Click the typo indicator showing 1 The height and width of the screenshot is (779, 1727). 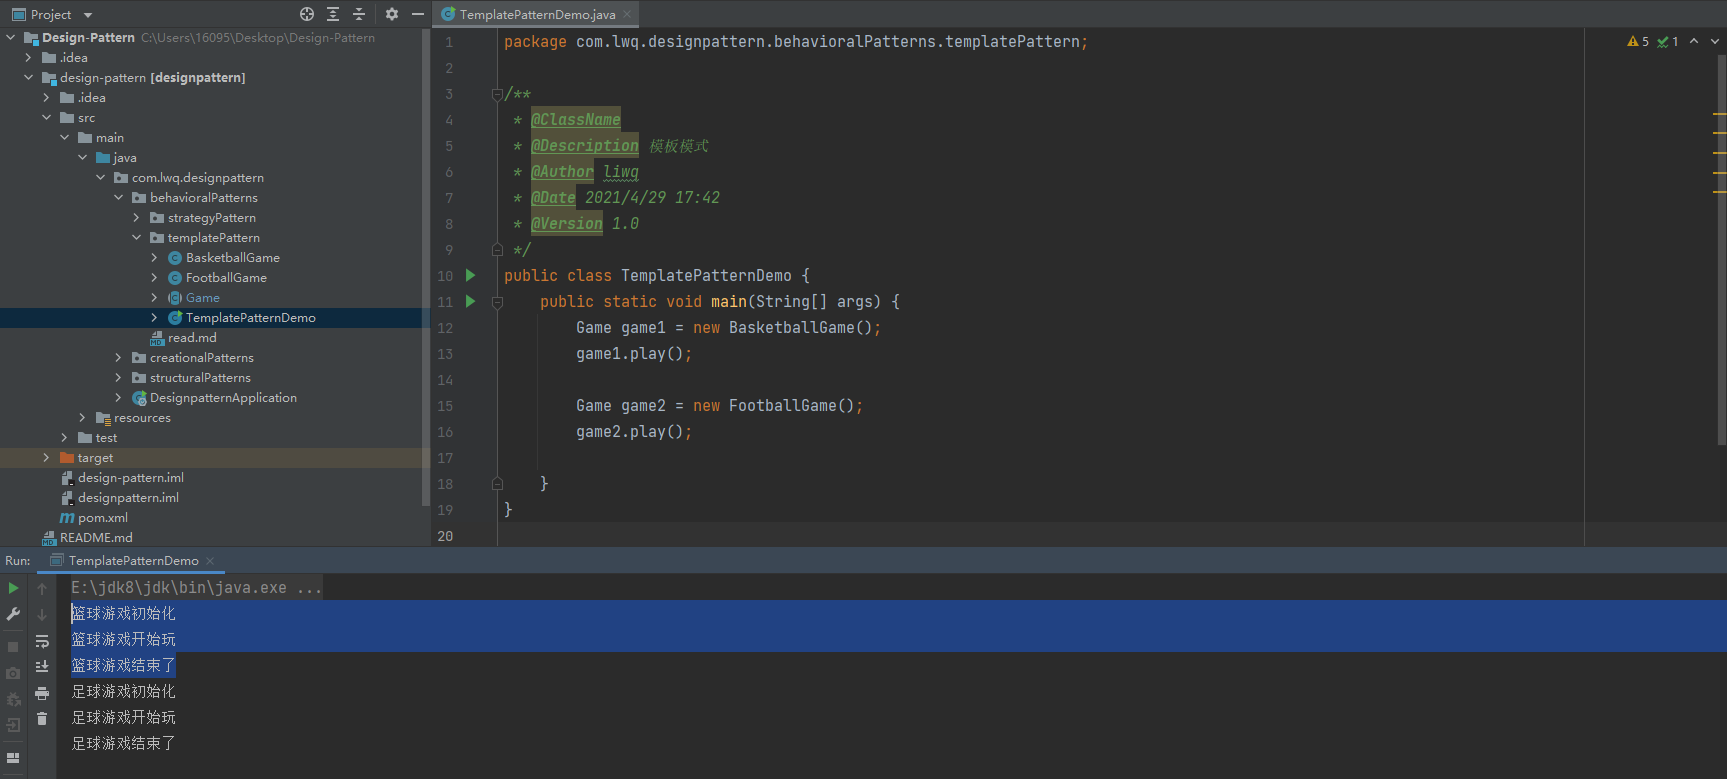(1668, 42)
